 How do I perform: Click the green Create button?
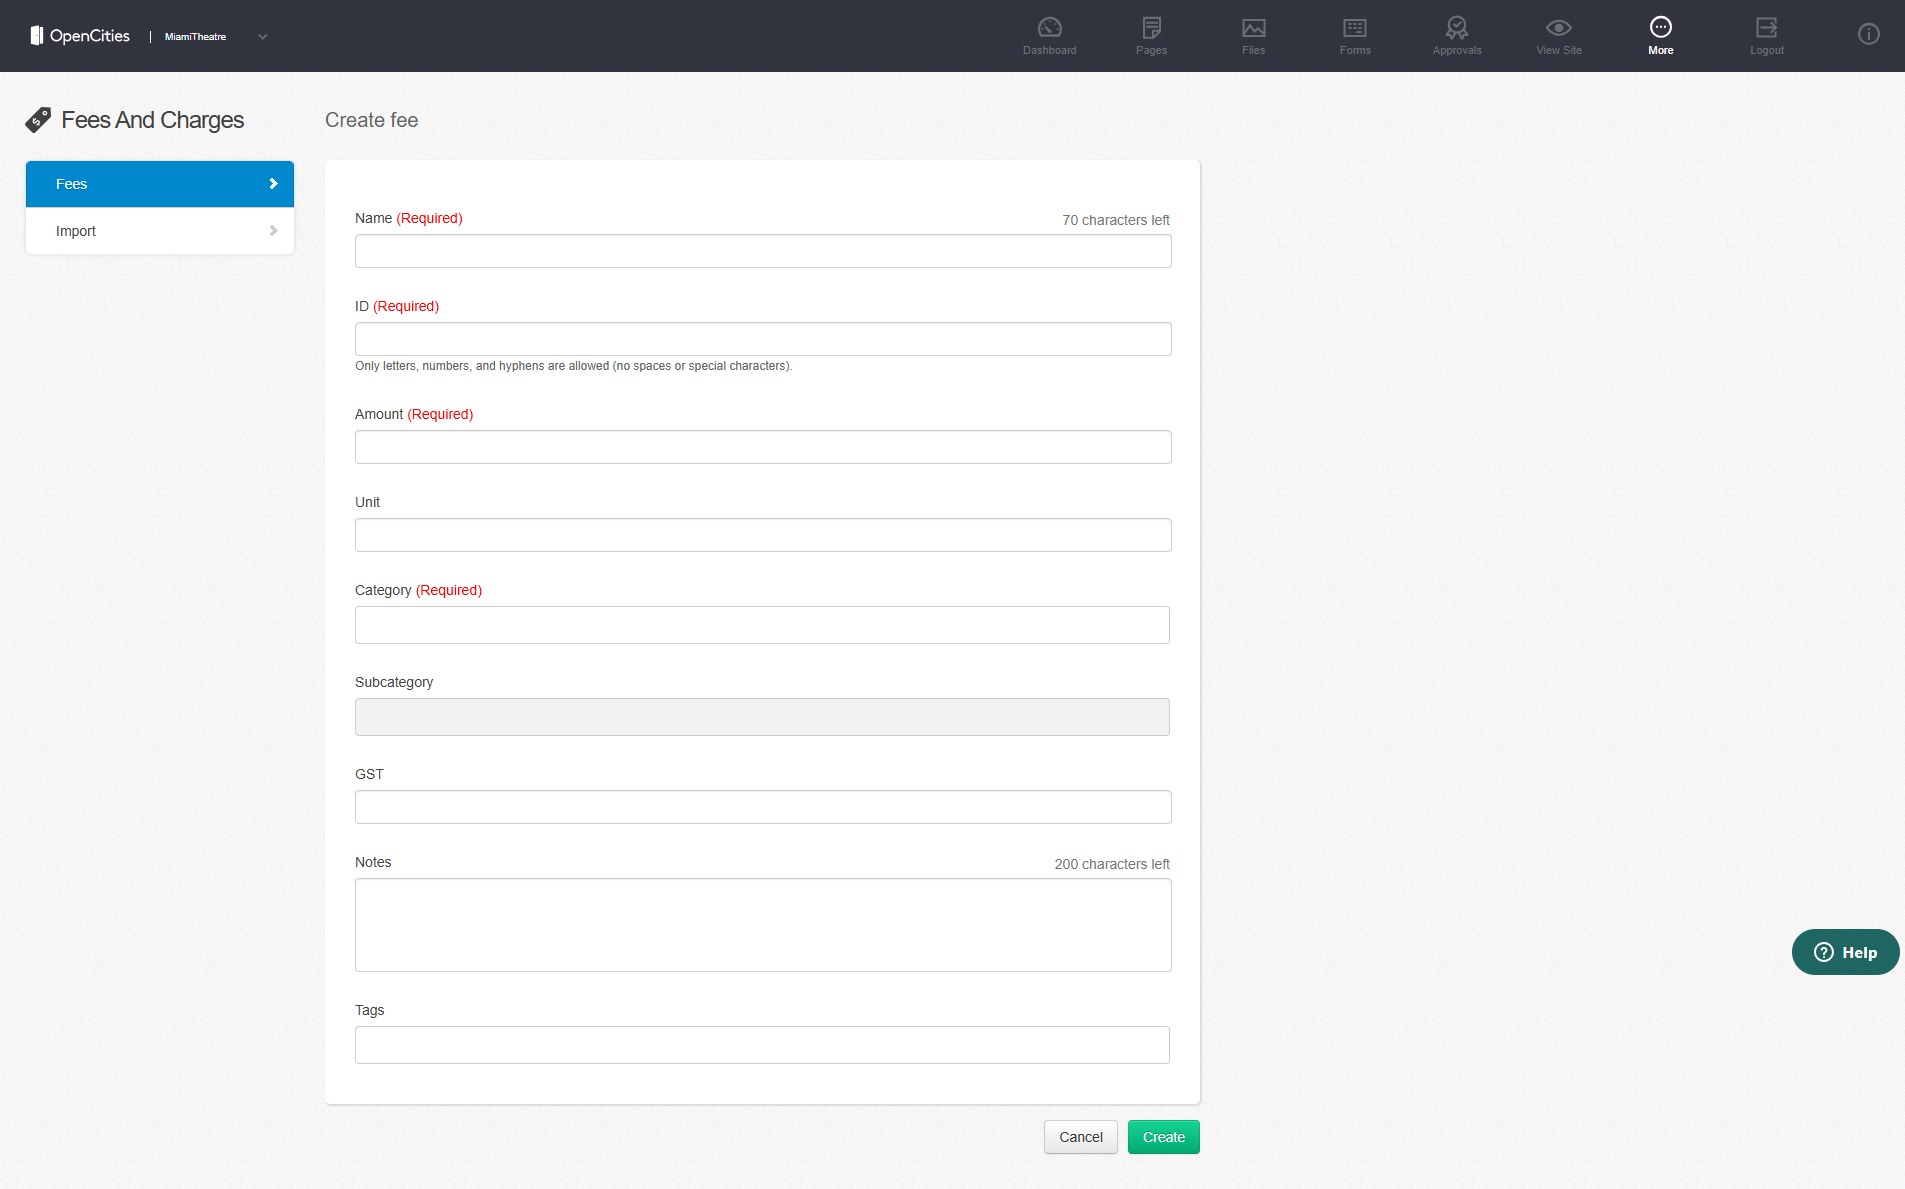1163,1137
